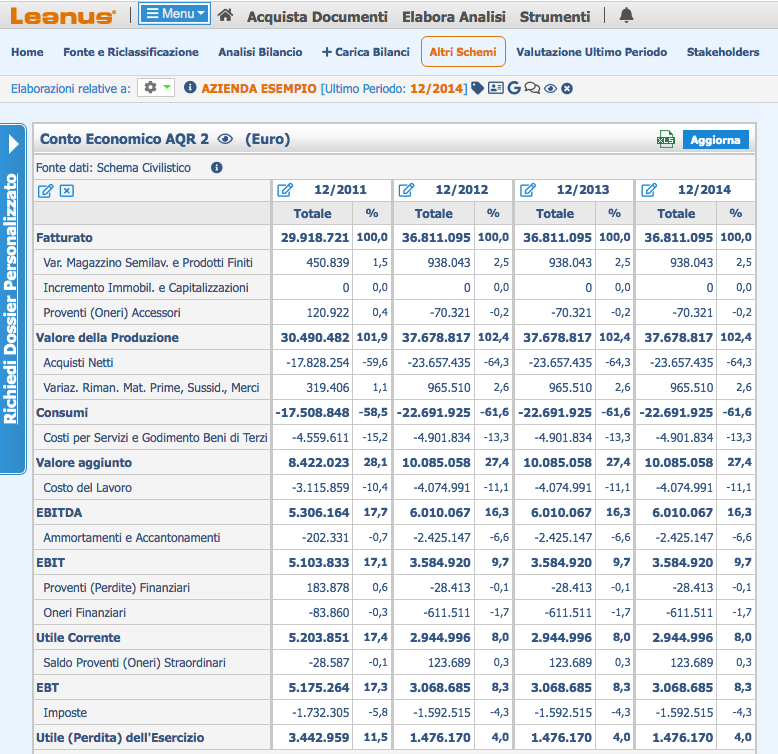Click info icon next to Fonte dati
Image resolution: width=778 pixels, height=754 pixels.
216,168
